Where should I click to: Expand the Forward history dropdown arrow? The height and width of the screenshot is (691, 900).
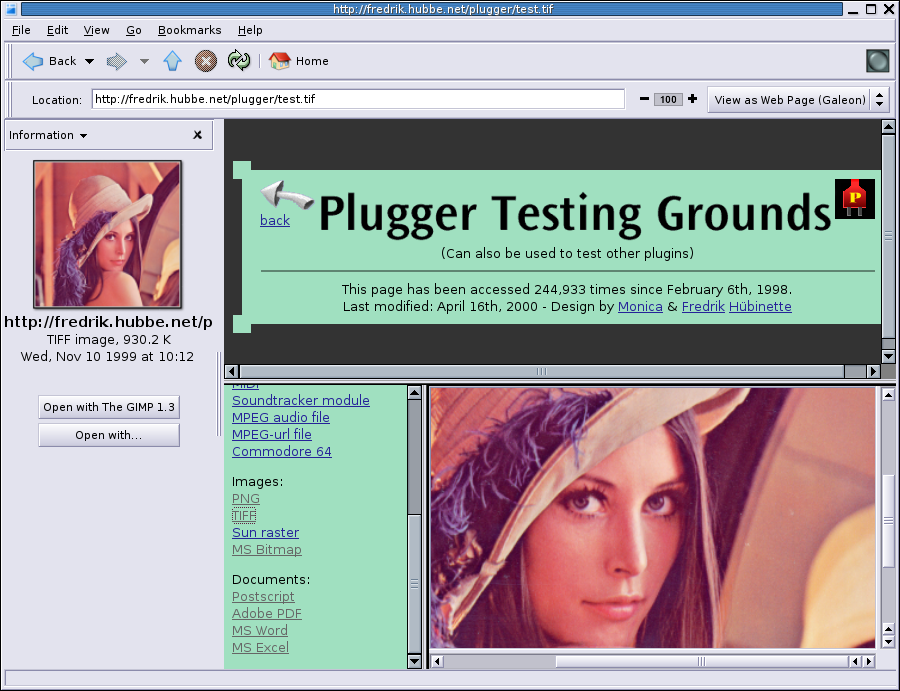point(144,61)
